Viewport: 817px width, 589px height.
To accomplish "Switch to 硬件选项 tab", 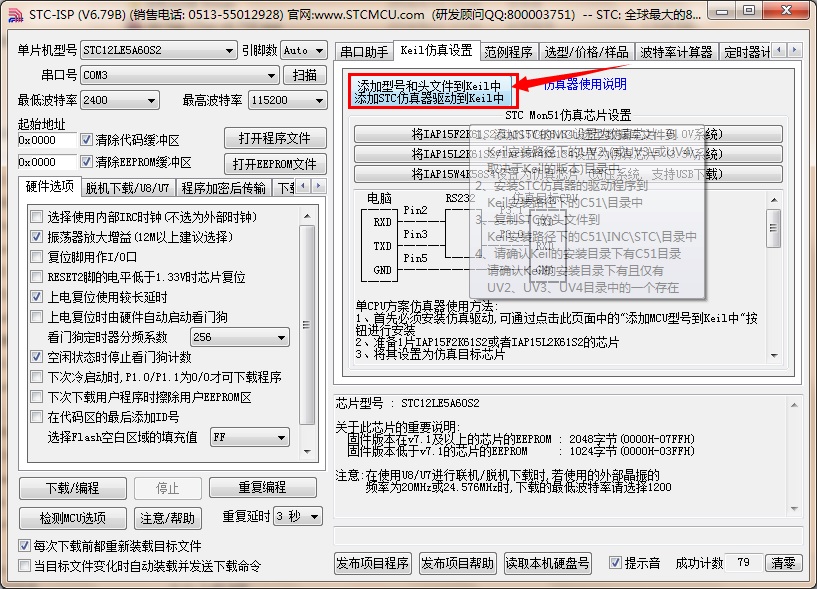I will [x=49, y=187].
